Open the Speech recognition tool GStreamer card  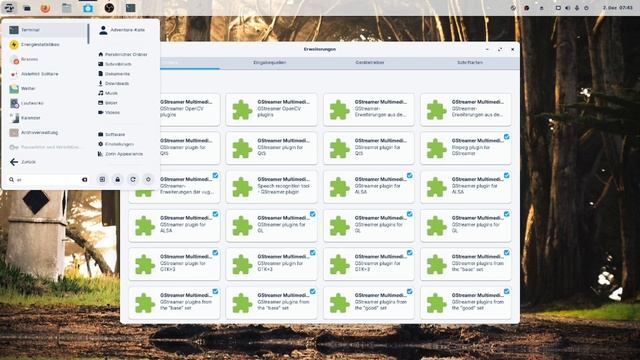tap(271, 187)
